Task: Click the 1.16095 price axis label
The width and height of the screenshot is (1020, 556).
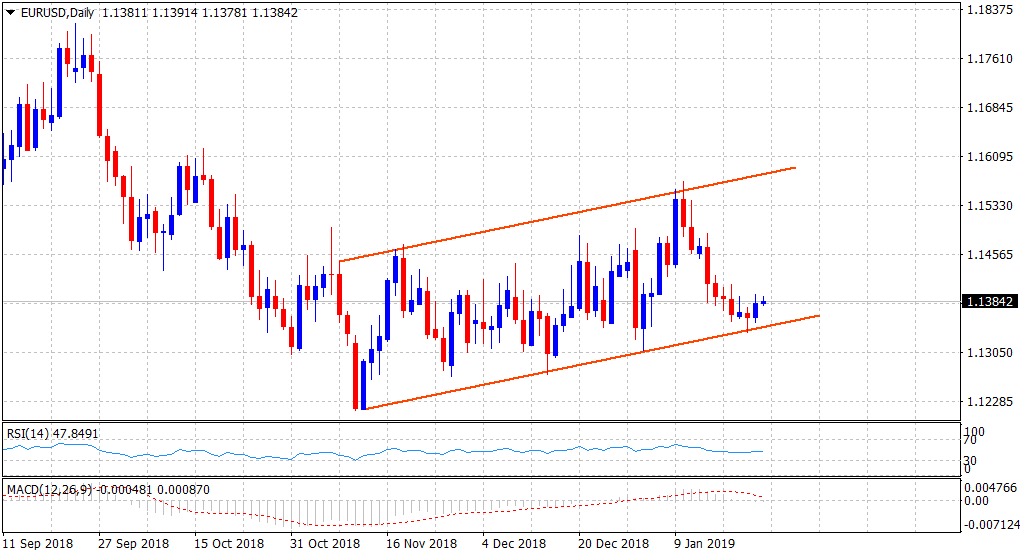Action: click(989, 156)
